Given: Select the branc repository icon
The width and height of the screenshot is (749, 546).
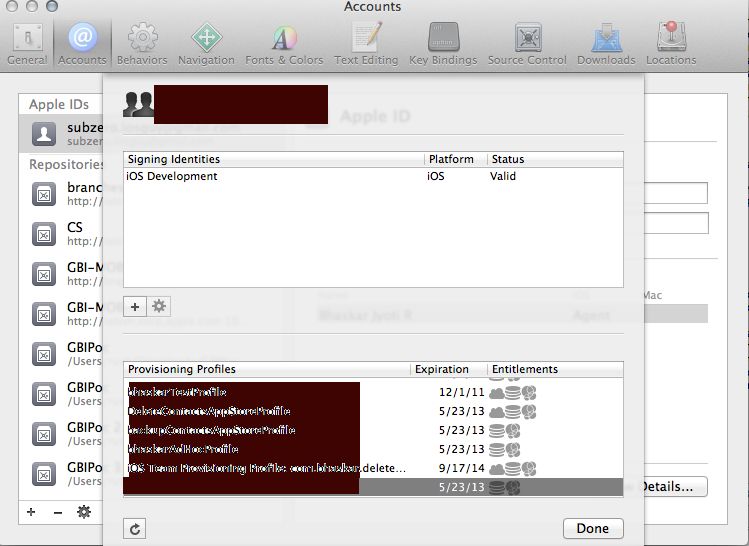Looking at the screenshot, I should (44, 194).
